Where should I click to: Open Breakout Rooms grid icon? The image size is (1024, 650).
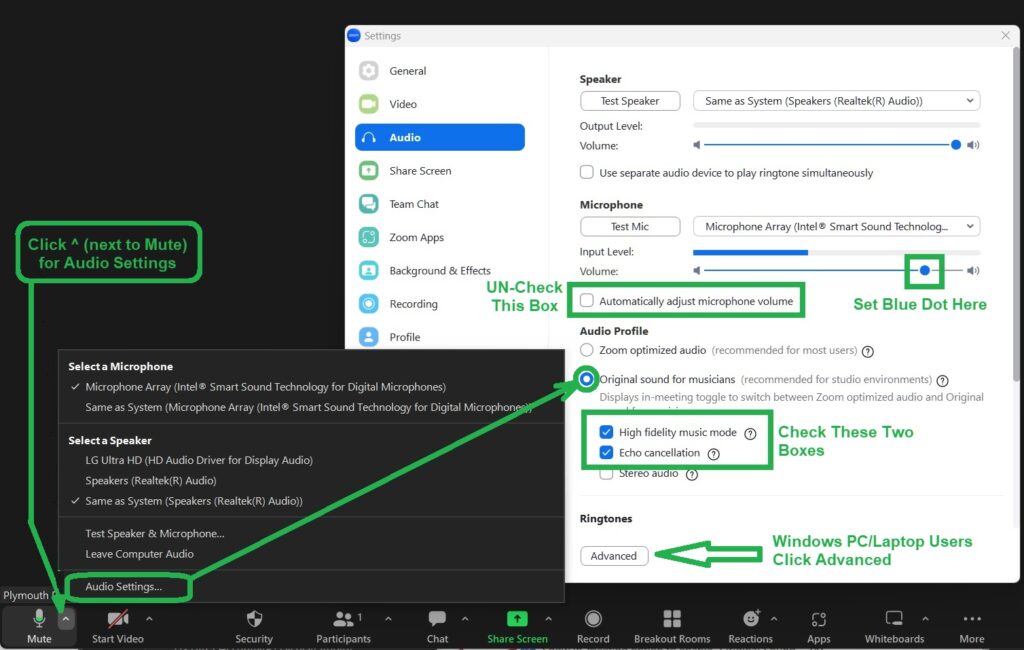672,618
